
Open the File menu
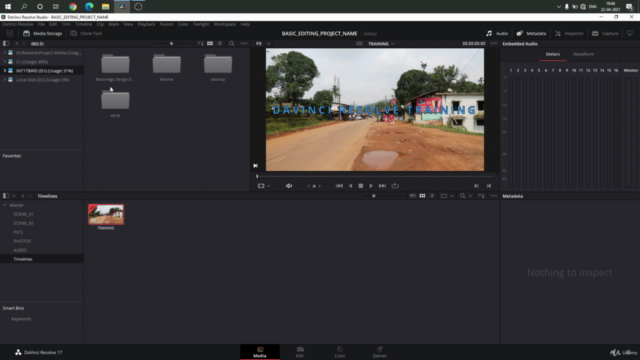41,24
